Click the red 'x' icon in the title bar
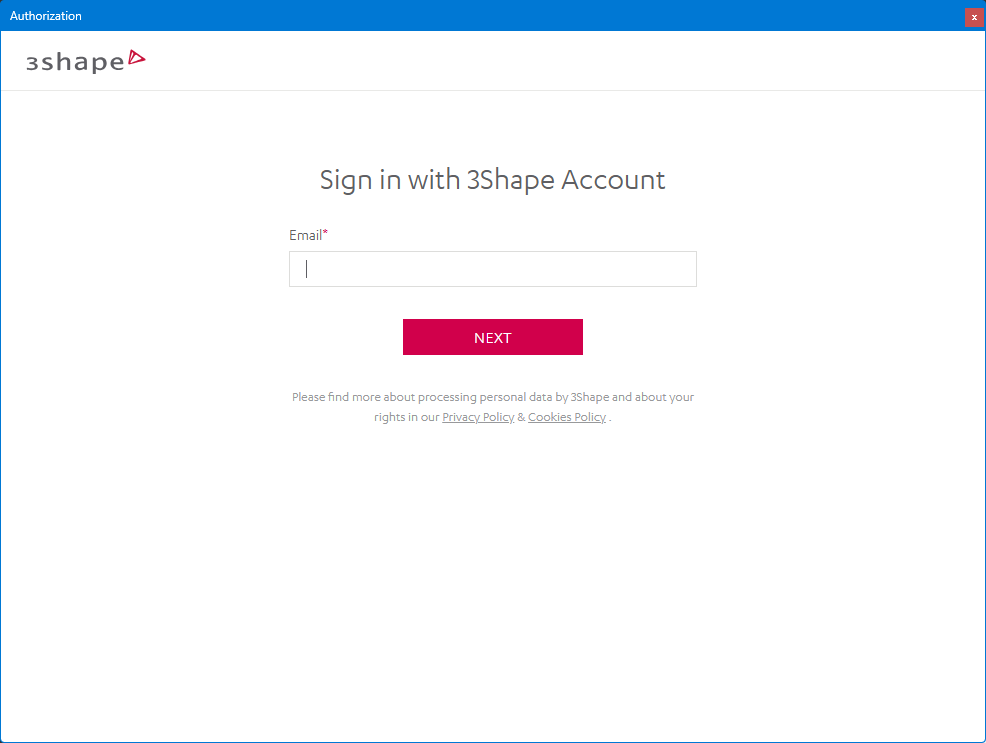986x743 pixels. click(974, 17)
